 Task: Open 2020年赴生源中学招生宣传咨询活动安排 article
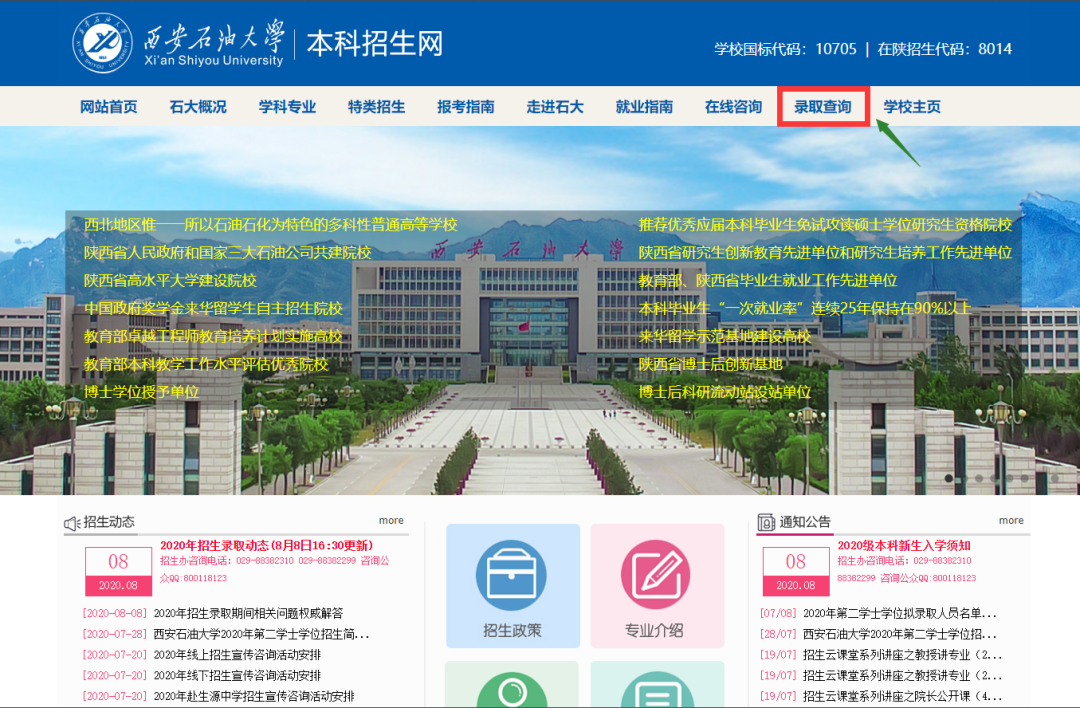click(x=253, y=696)
